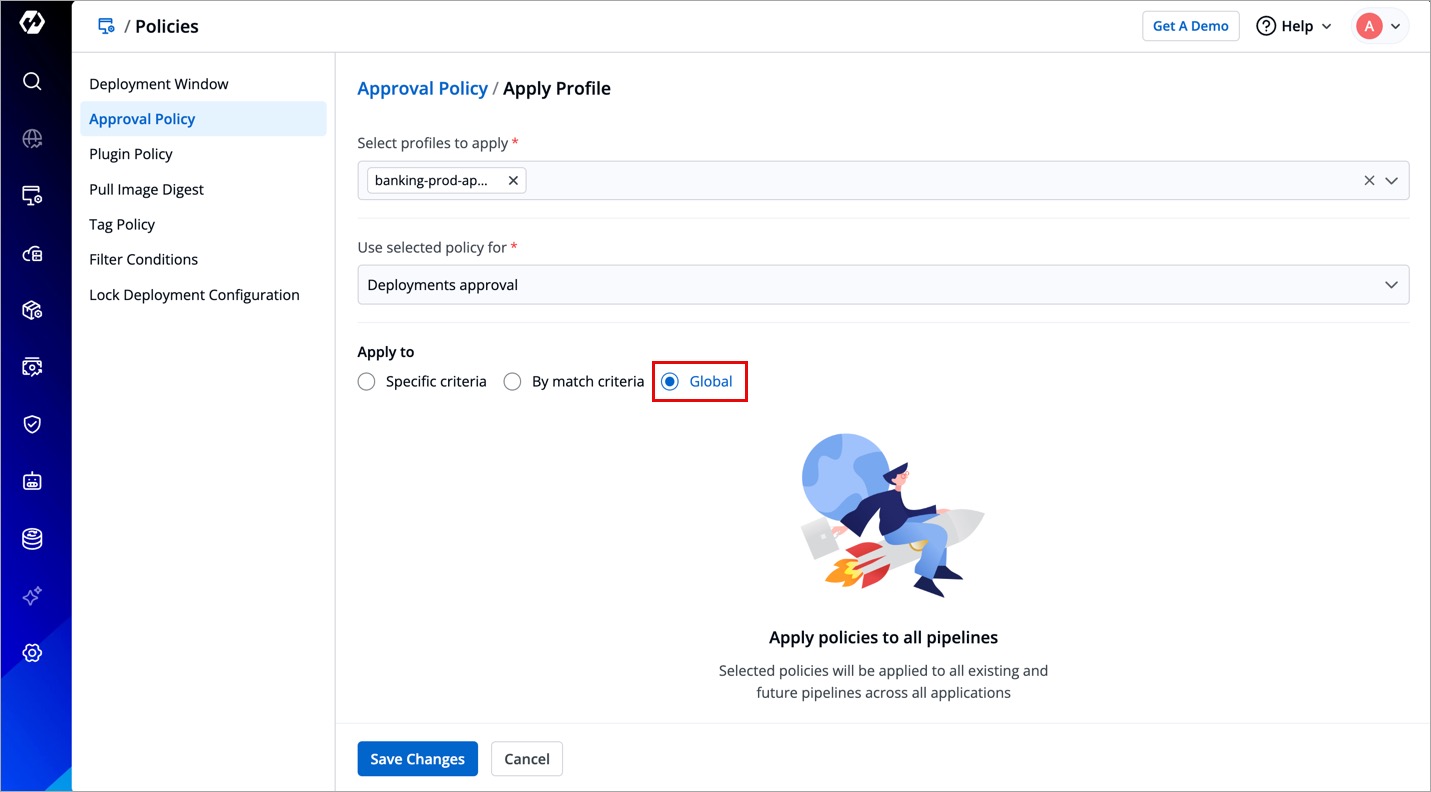Remove the banking-prod-ap... profile chip

(513, 181)
